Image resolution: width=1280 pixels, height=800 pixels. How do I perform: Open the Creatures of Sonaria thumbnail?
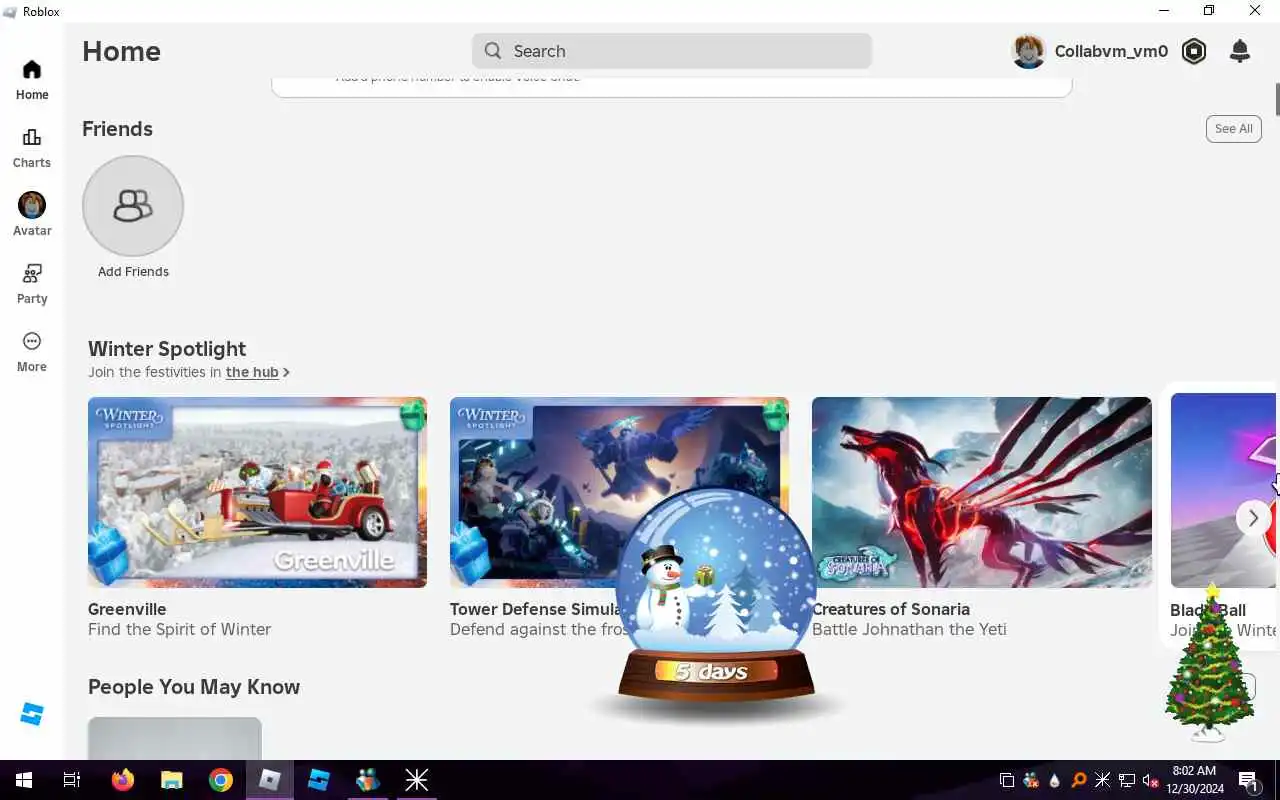(x=981, y=492)
